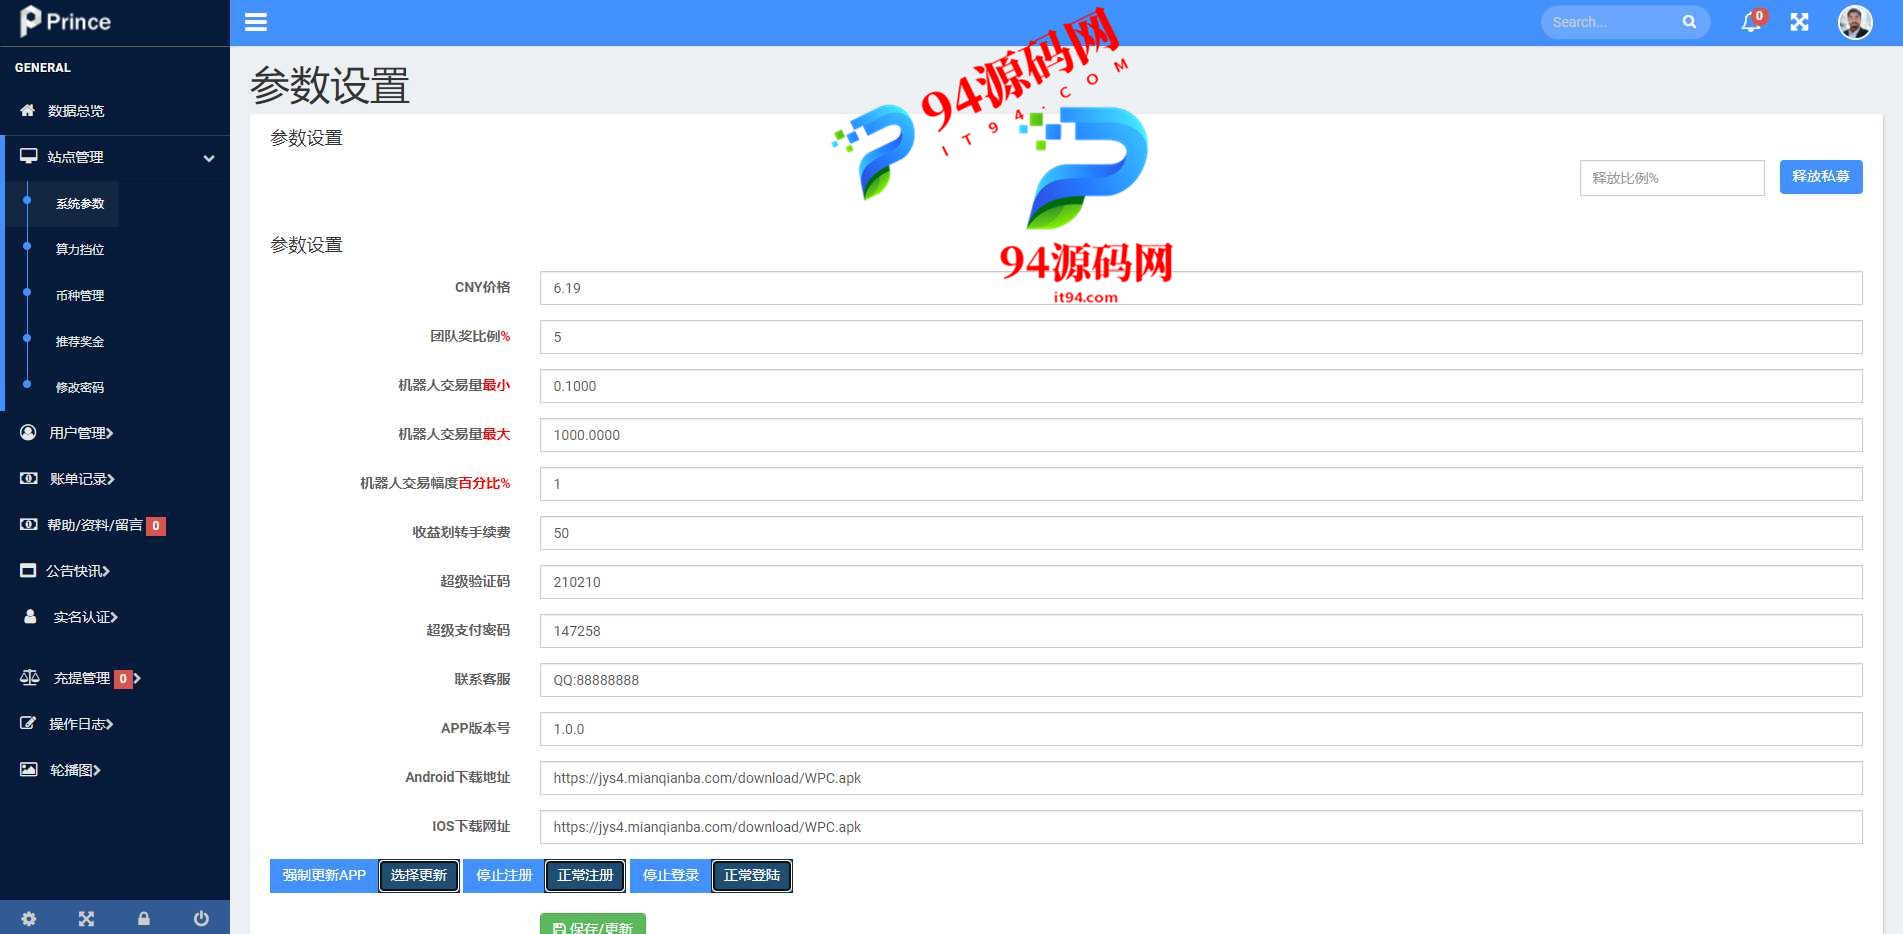Screen dimensions: 1903x934
Task: Expand the 实名认证 menu
Action: (114, 617)
